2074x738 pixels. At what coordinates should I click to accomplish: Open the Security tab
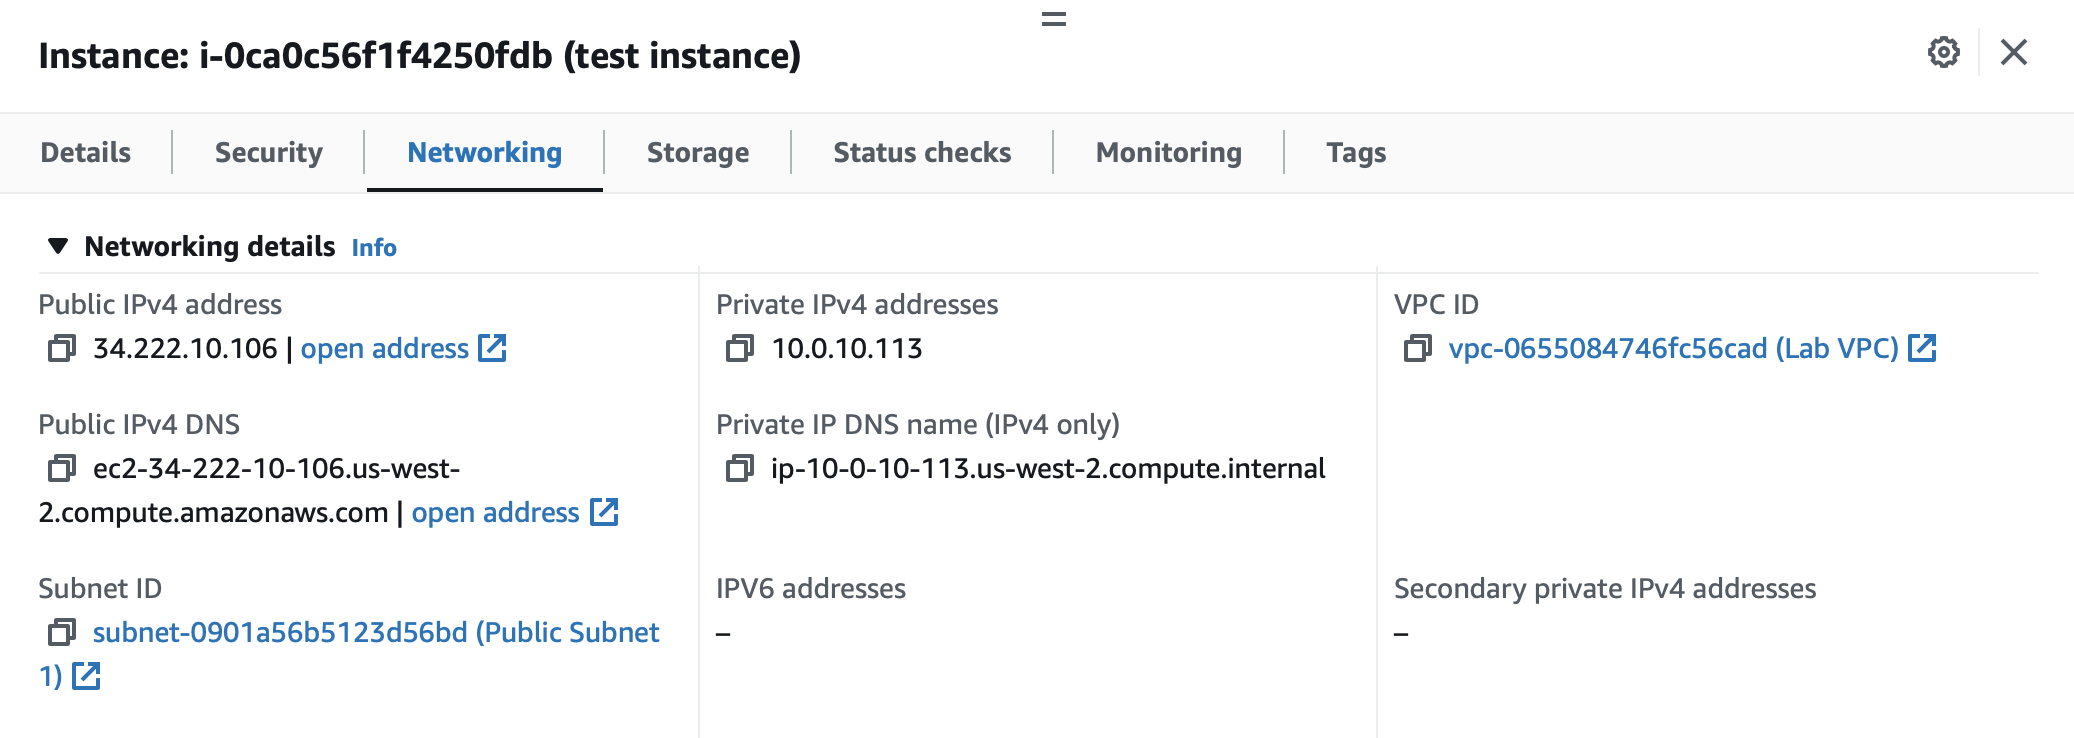point(268,152)
